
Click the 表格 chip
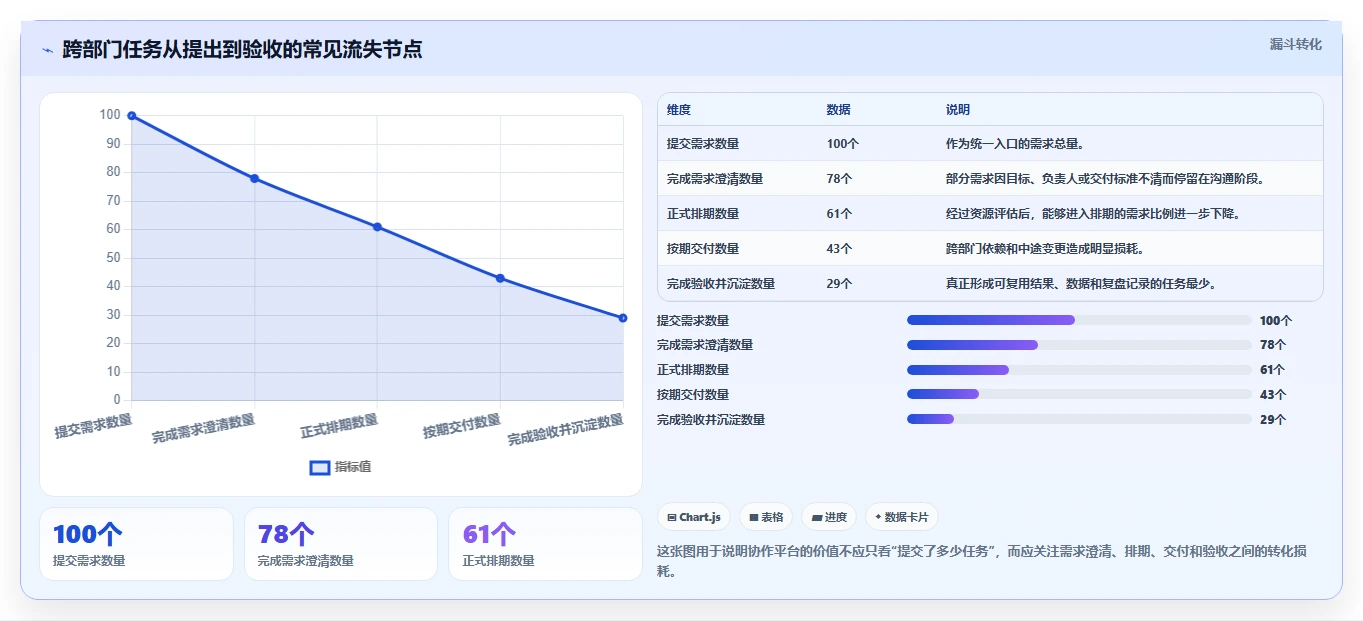point(766,517)
